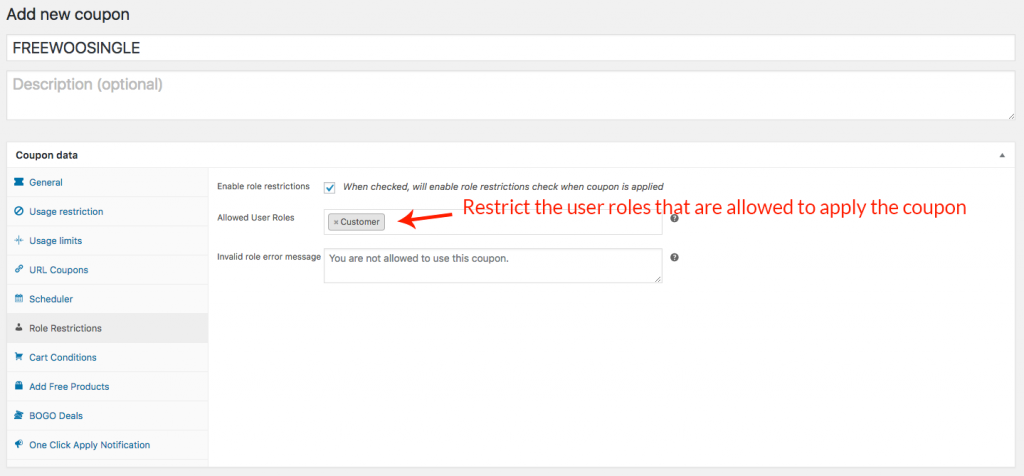Open the General tab
The height and width of the screenshot is (476, 1024).
coord(108,182)
